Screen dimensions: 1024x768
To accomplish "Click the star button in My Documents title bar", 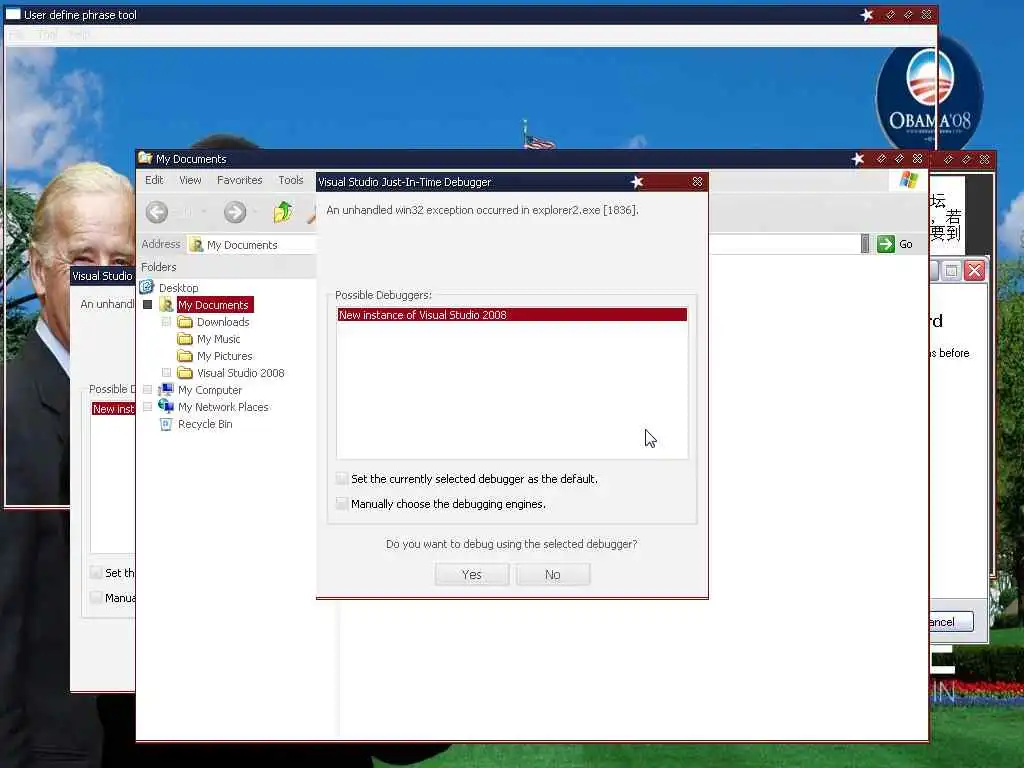I will tap(858, 159).
